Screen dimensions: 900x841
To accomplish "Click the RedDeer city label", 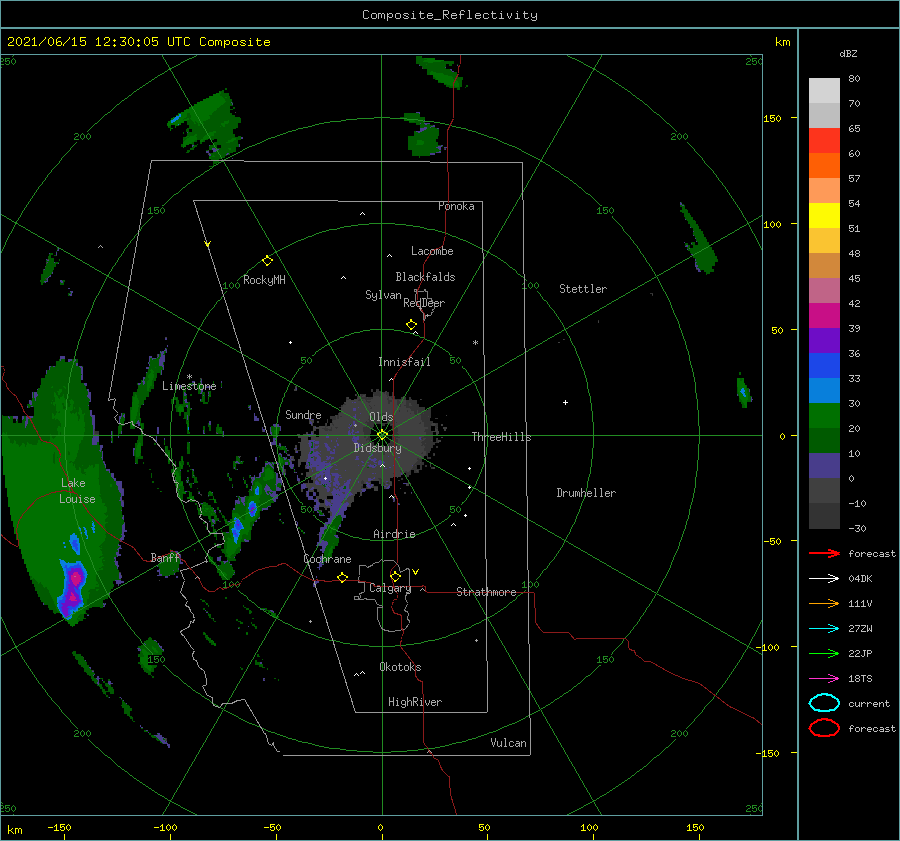I will point(424,303).
